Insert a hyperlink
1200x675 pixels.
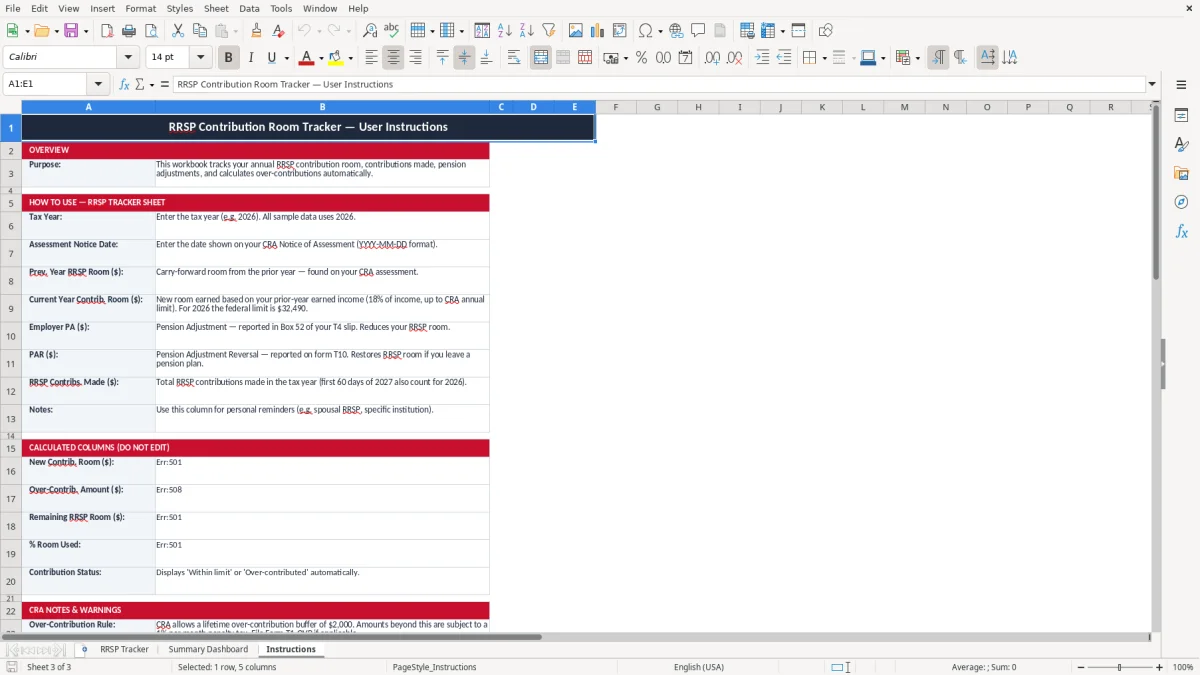point(676,31)
